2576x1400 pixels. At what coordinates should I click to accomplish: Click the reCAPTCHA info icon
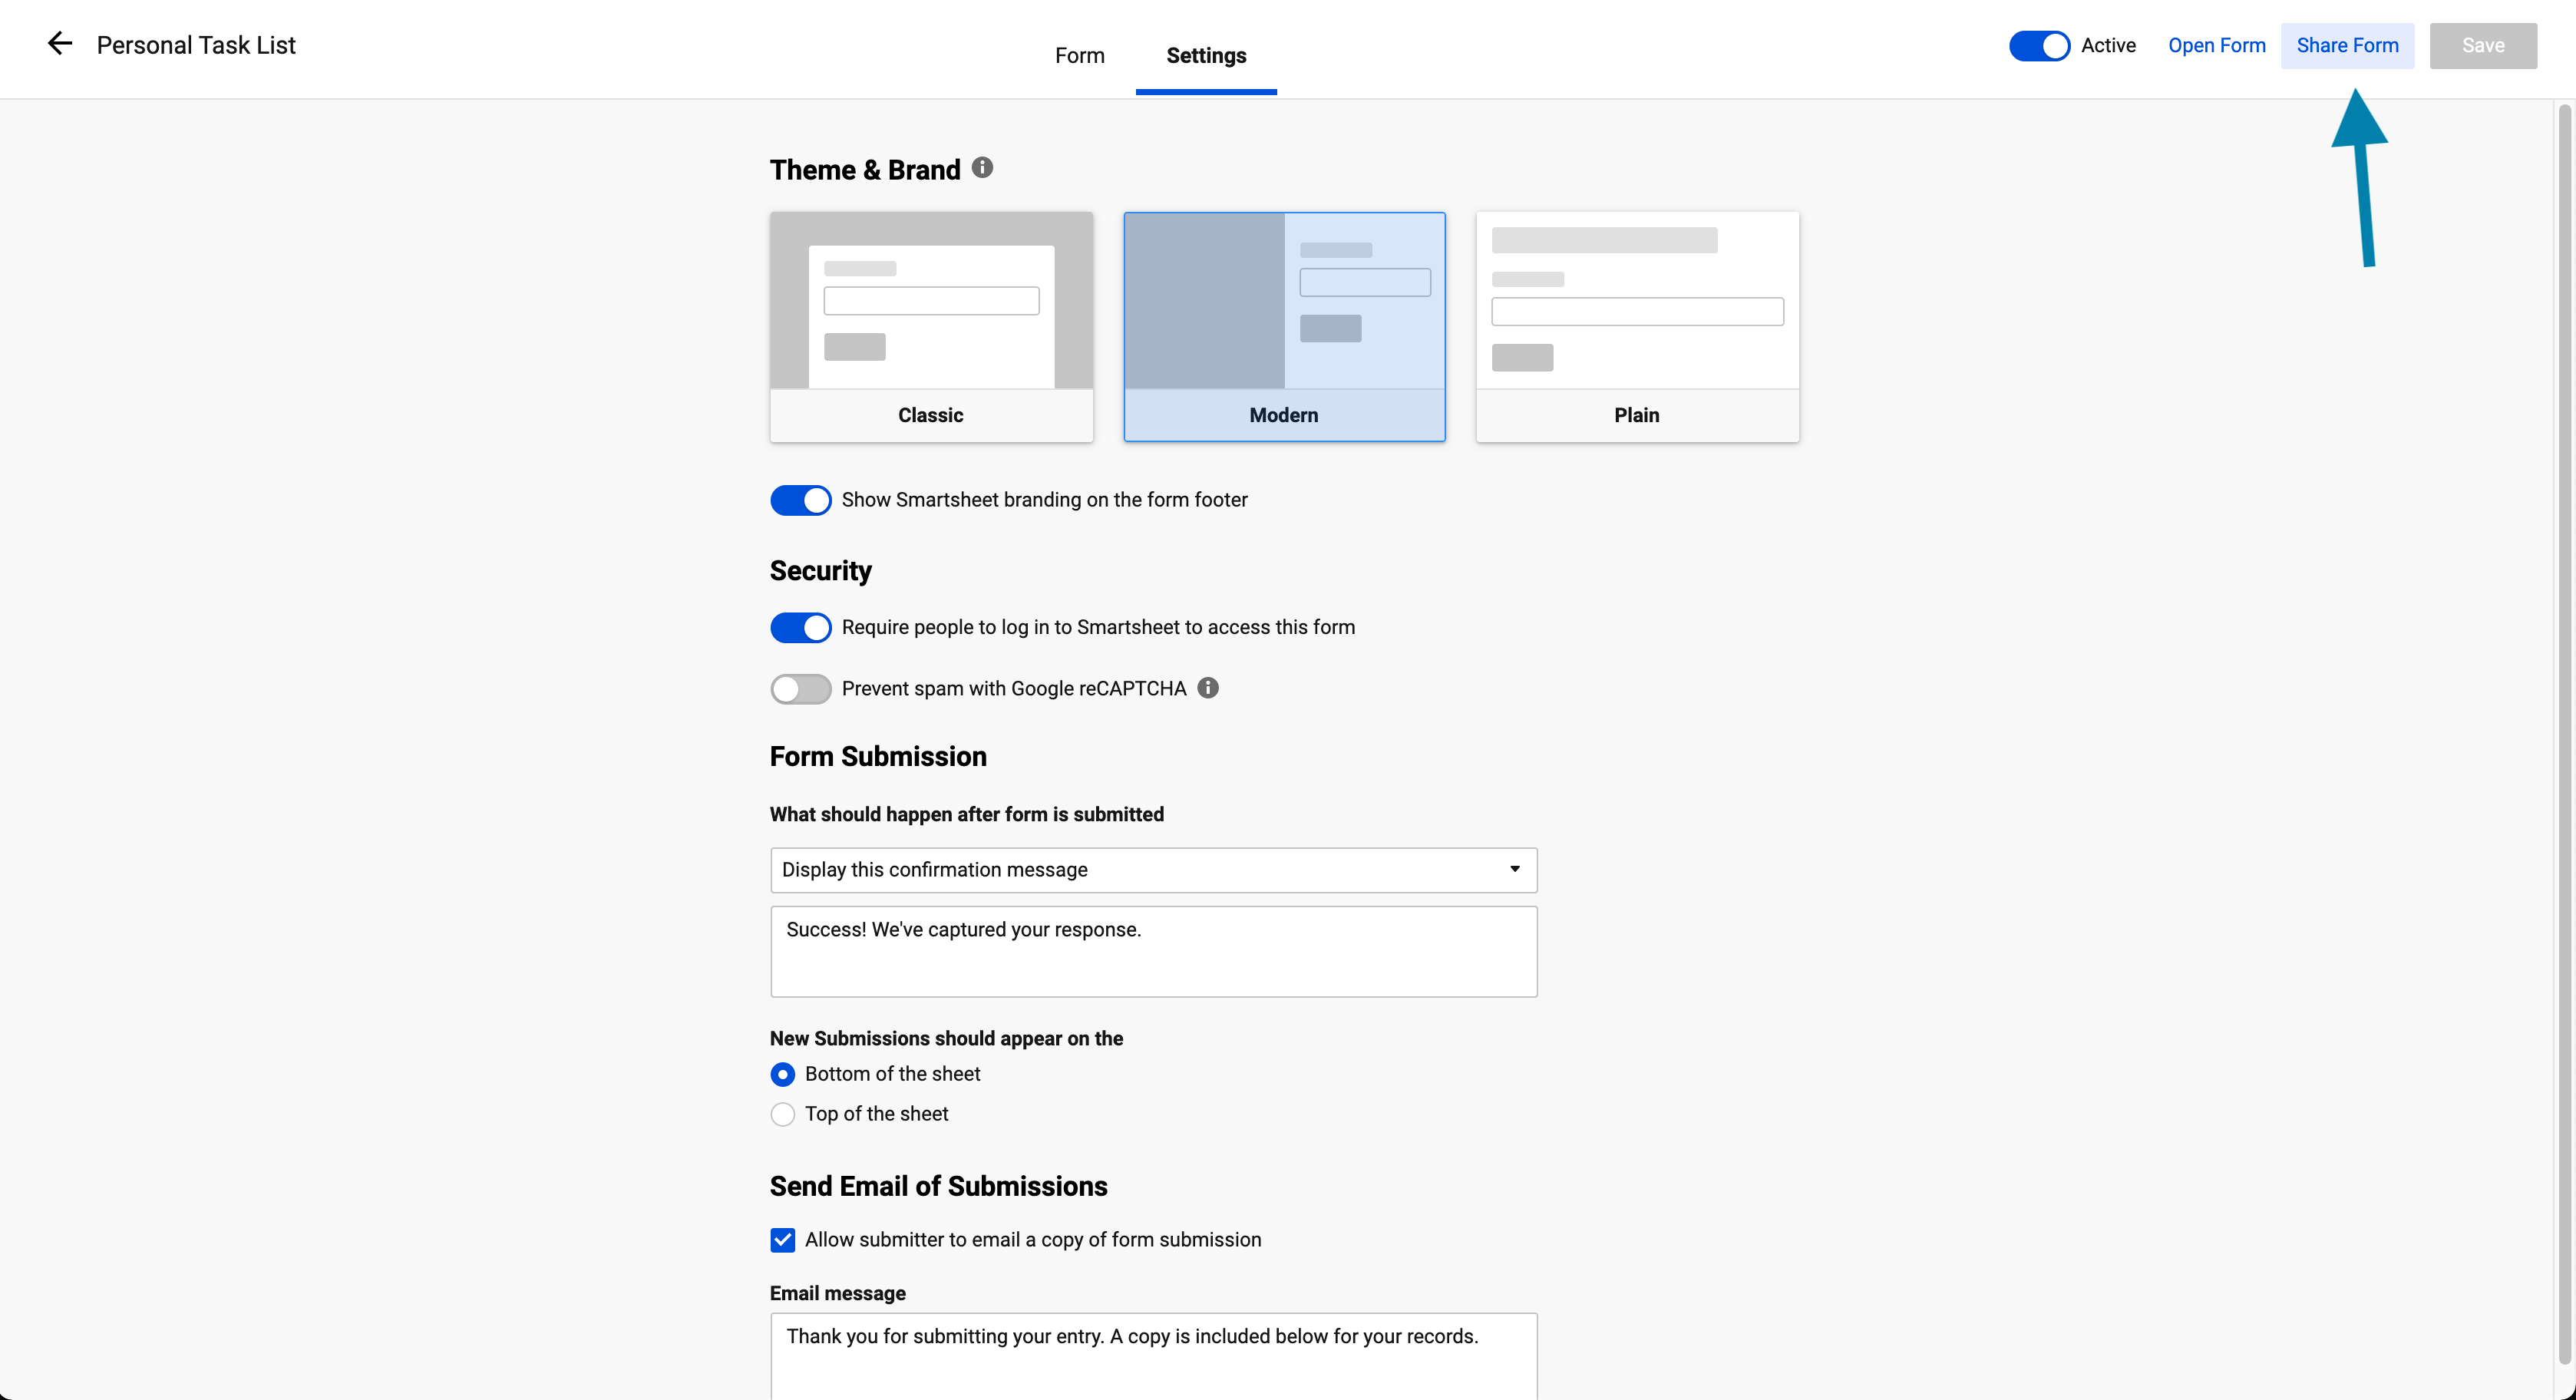1208,688
